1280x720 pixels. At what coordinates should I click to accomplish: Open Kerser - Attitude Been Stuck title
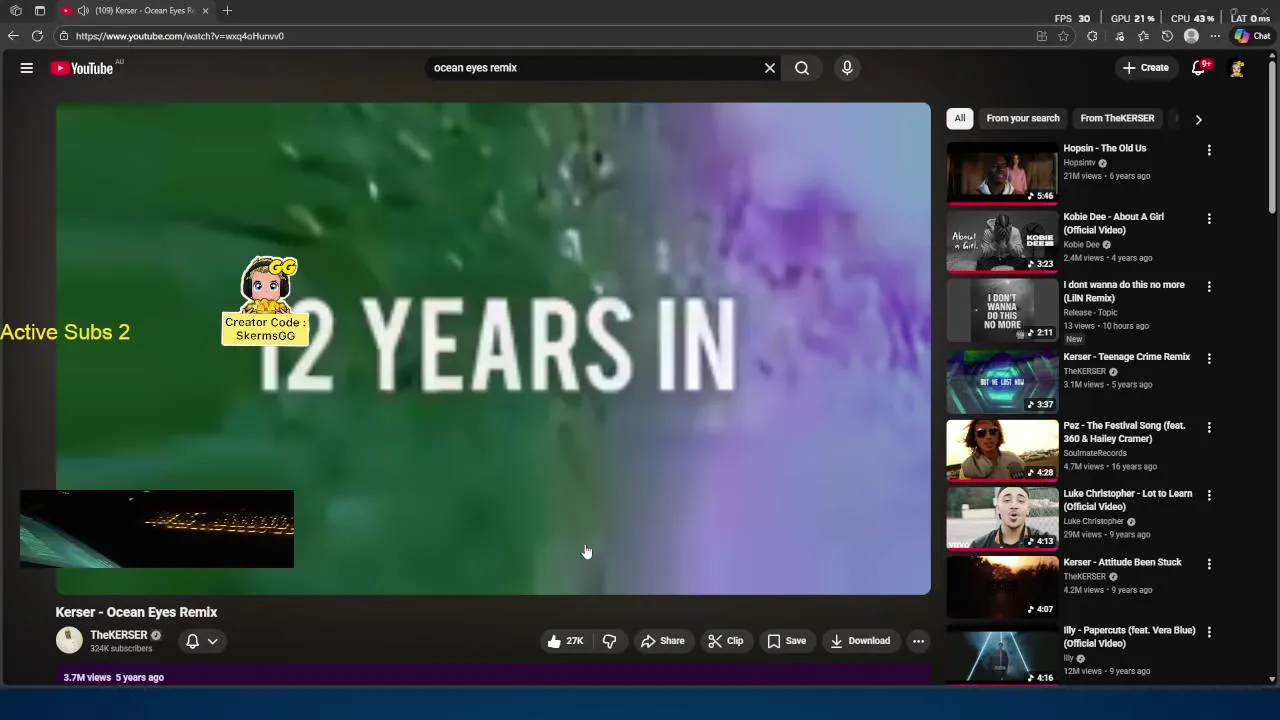click(1122, 562)
